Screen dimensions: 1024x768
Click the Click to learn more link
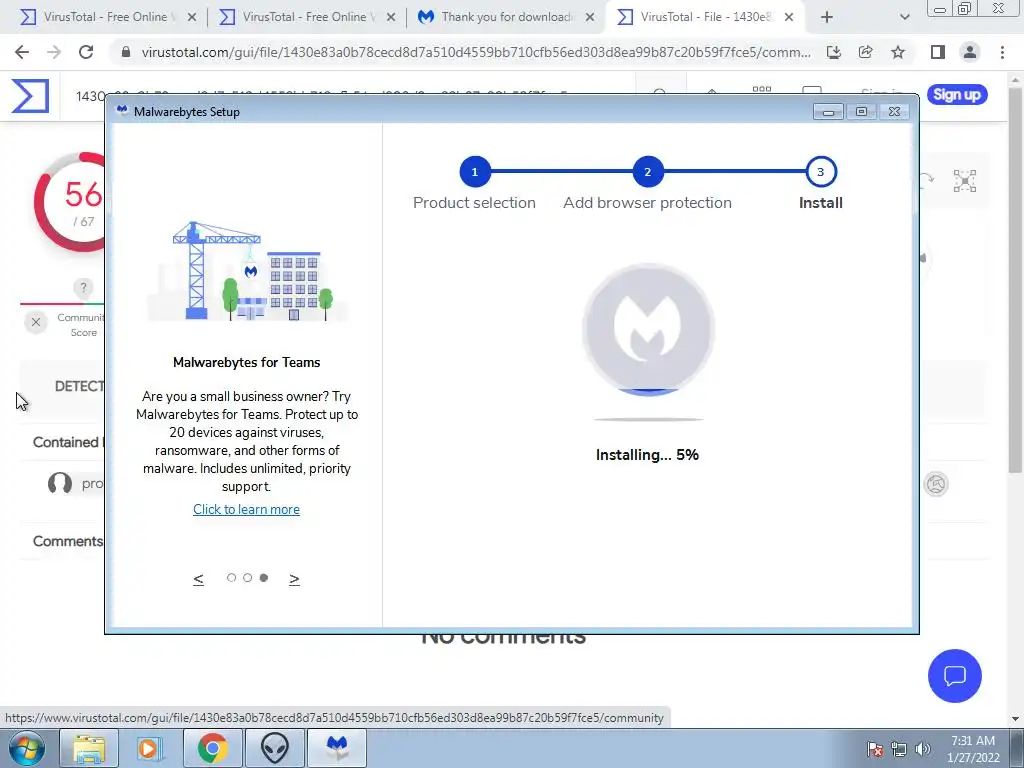tap(246, 509)
